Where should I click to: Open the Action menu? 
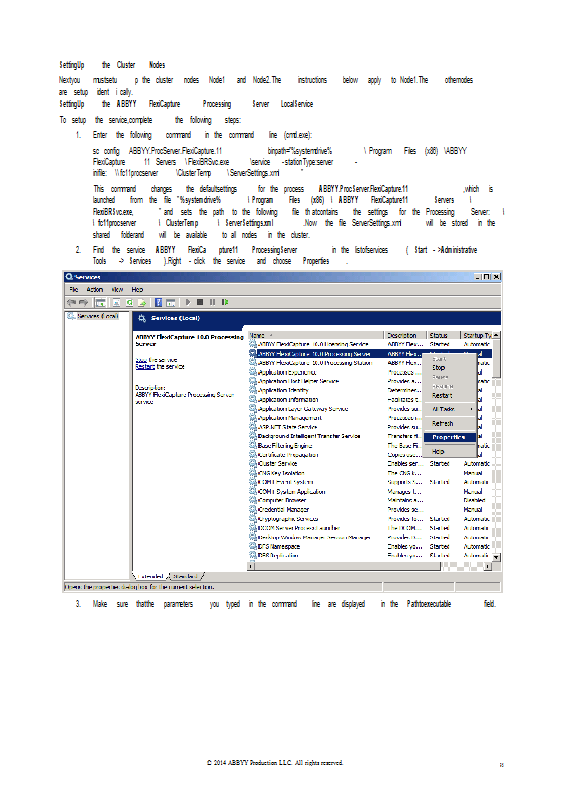(x=94, y=289)
